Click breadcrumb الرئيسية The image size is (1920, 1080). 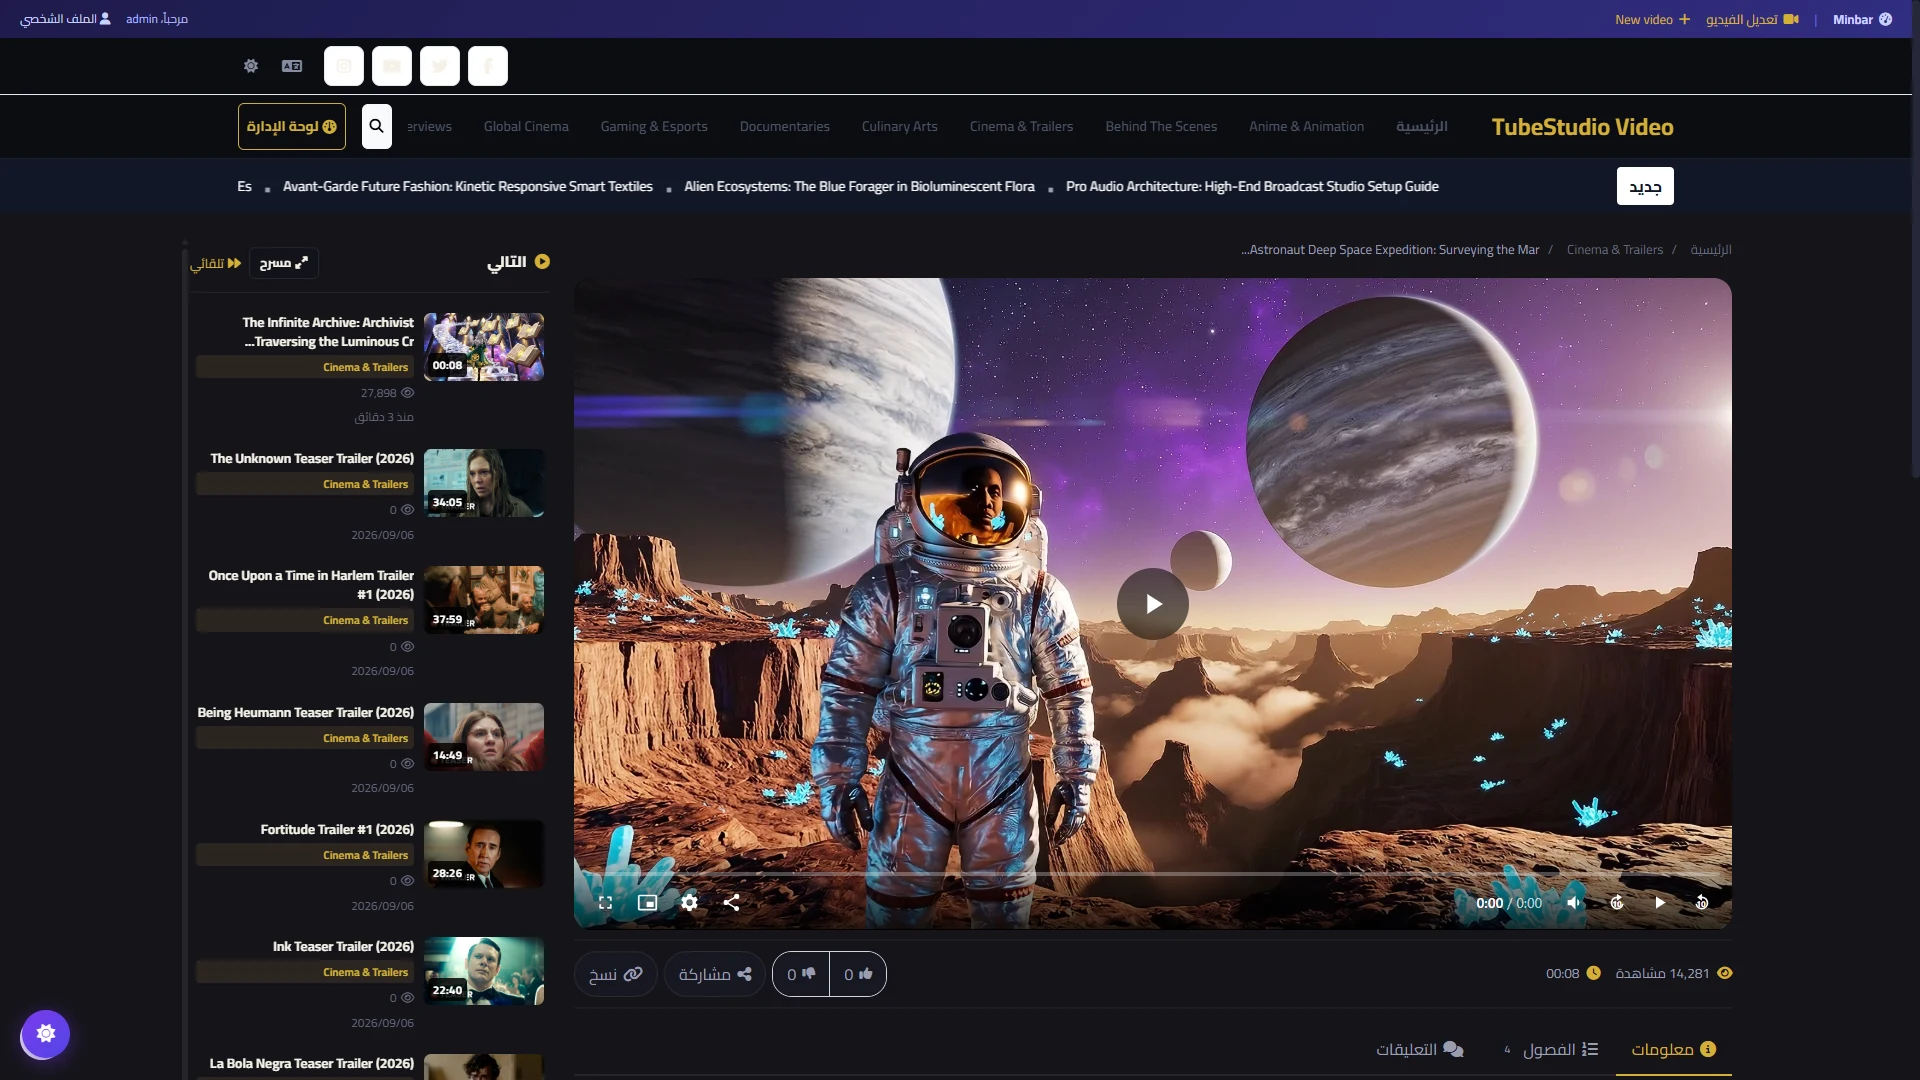click(1711, 250)
